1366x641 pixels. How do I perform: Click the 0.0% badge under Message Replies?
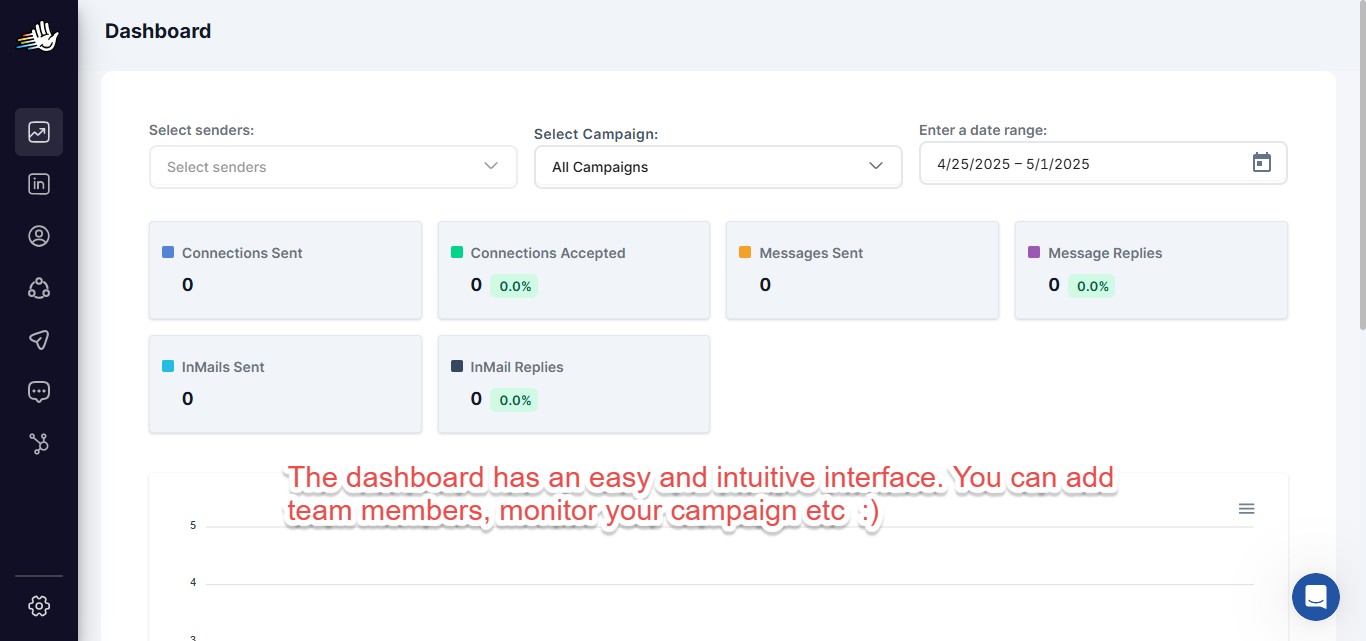1092,286
